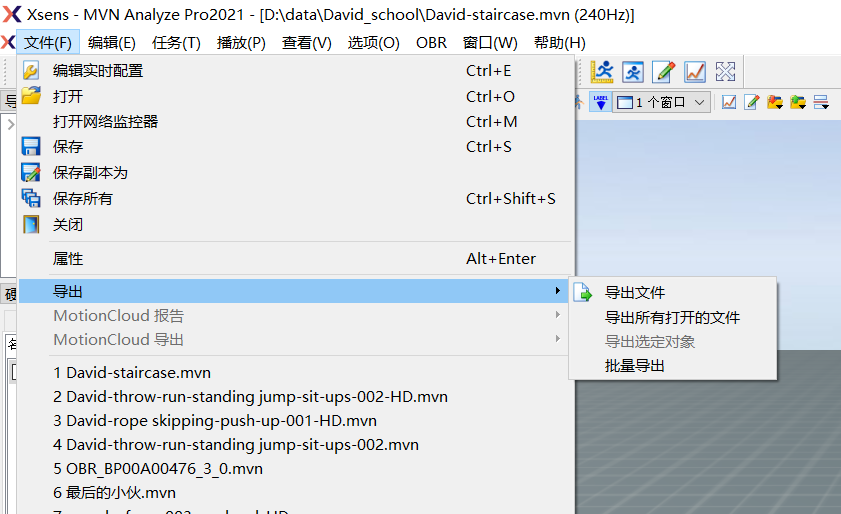Click the four-arrow fullscreen expand icon

click(726, 71)
